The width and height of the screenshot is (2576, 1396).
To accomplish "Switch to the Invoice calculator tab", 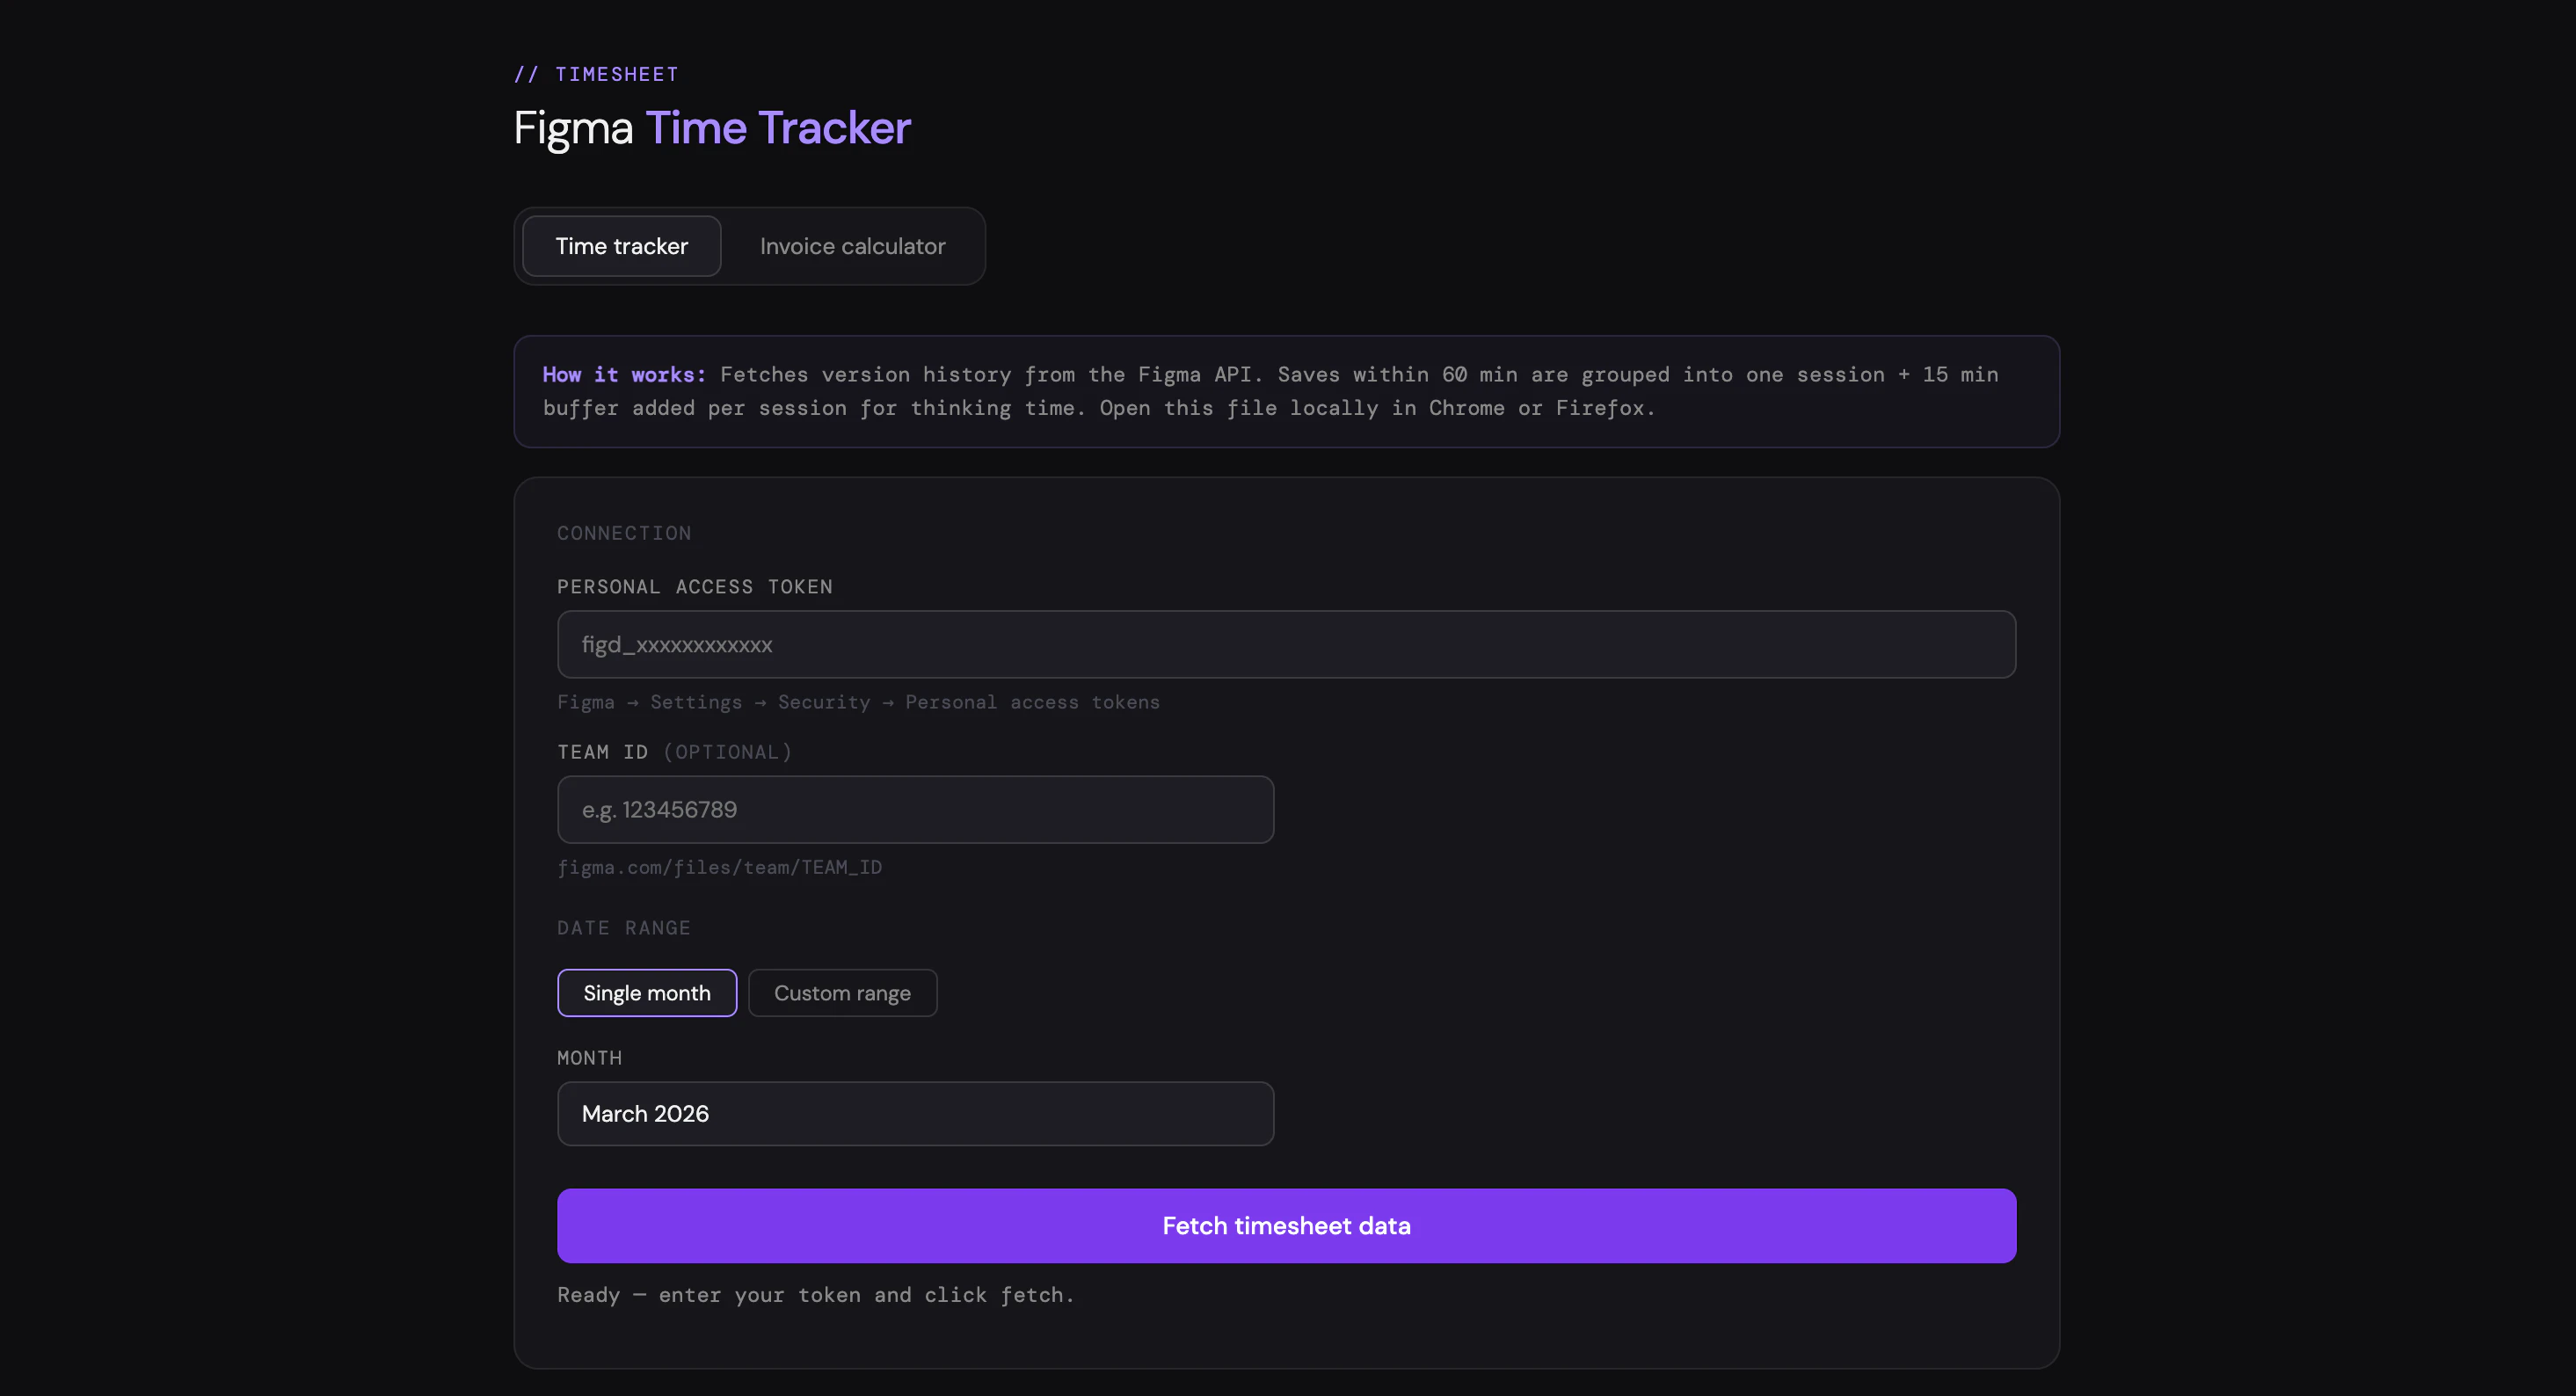I will point(851,246).
